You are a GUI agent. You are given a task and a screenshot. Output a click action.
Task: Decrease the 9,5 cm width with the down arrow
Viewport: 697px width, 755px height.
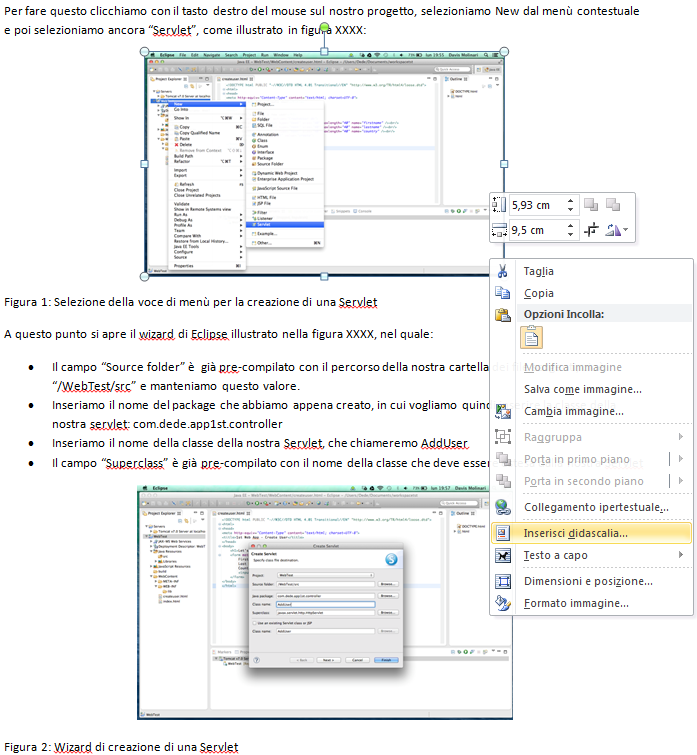pyautogui.click(x=570, y=234)
